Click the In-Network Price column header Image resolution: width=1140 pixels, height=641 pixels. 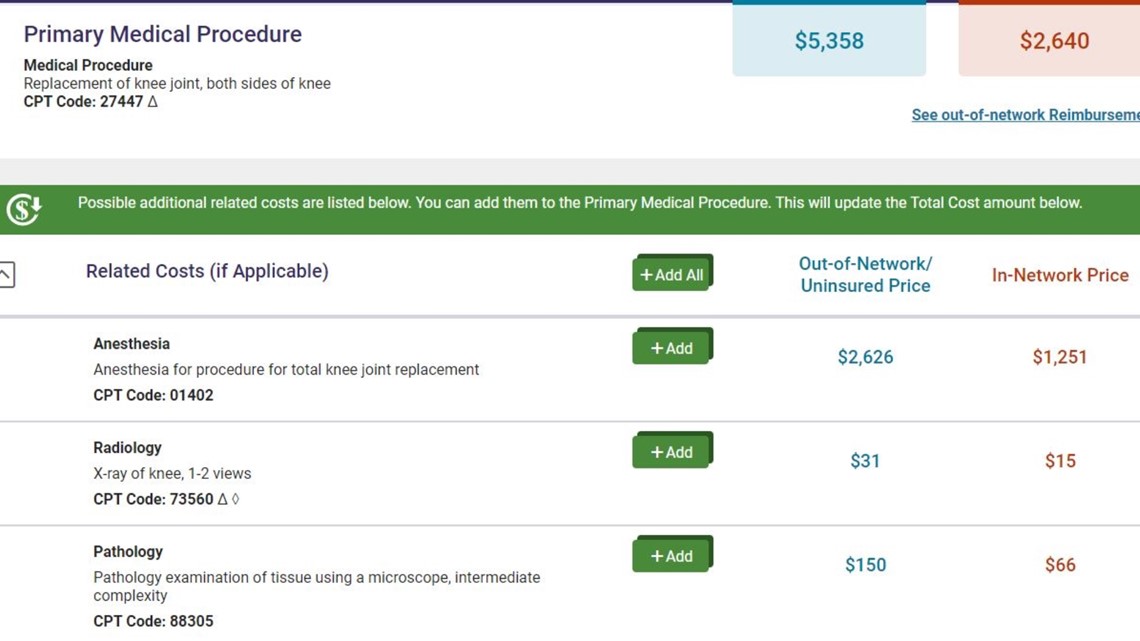coord(1060,275)
